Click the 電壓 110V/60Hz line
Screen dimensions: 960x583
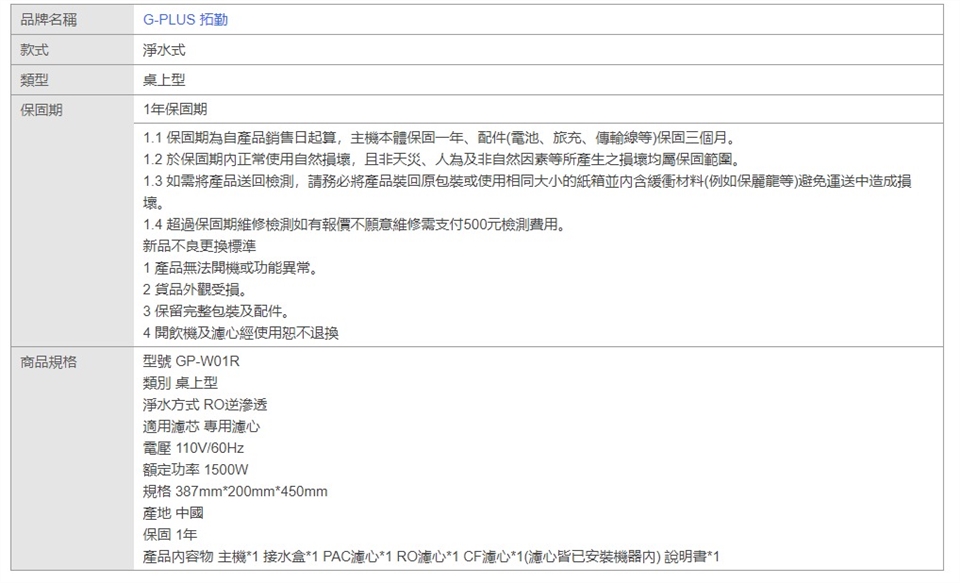(194, 448)
